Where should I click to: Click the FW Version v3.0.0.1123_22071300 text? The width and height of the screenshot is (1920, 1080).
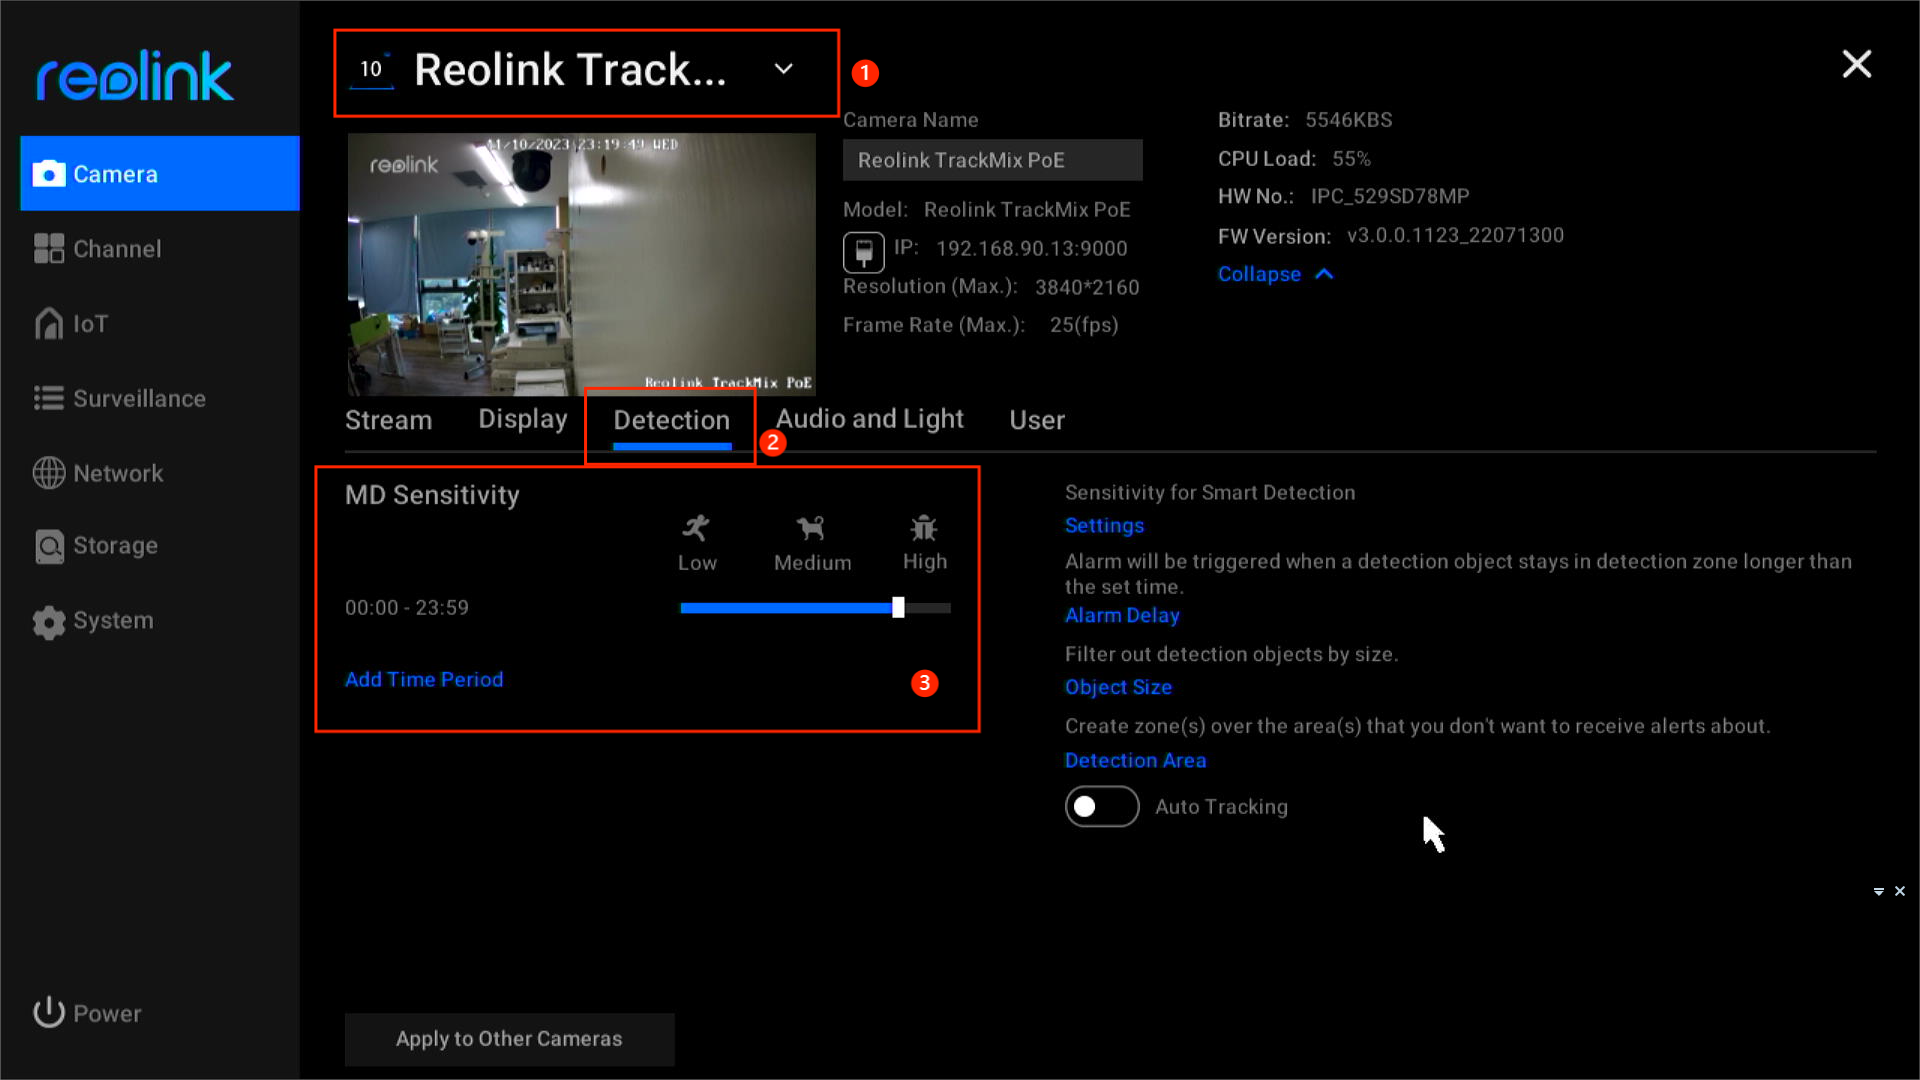pos(1455,236)
